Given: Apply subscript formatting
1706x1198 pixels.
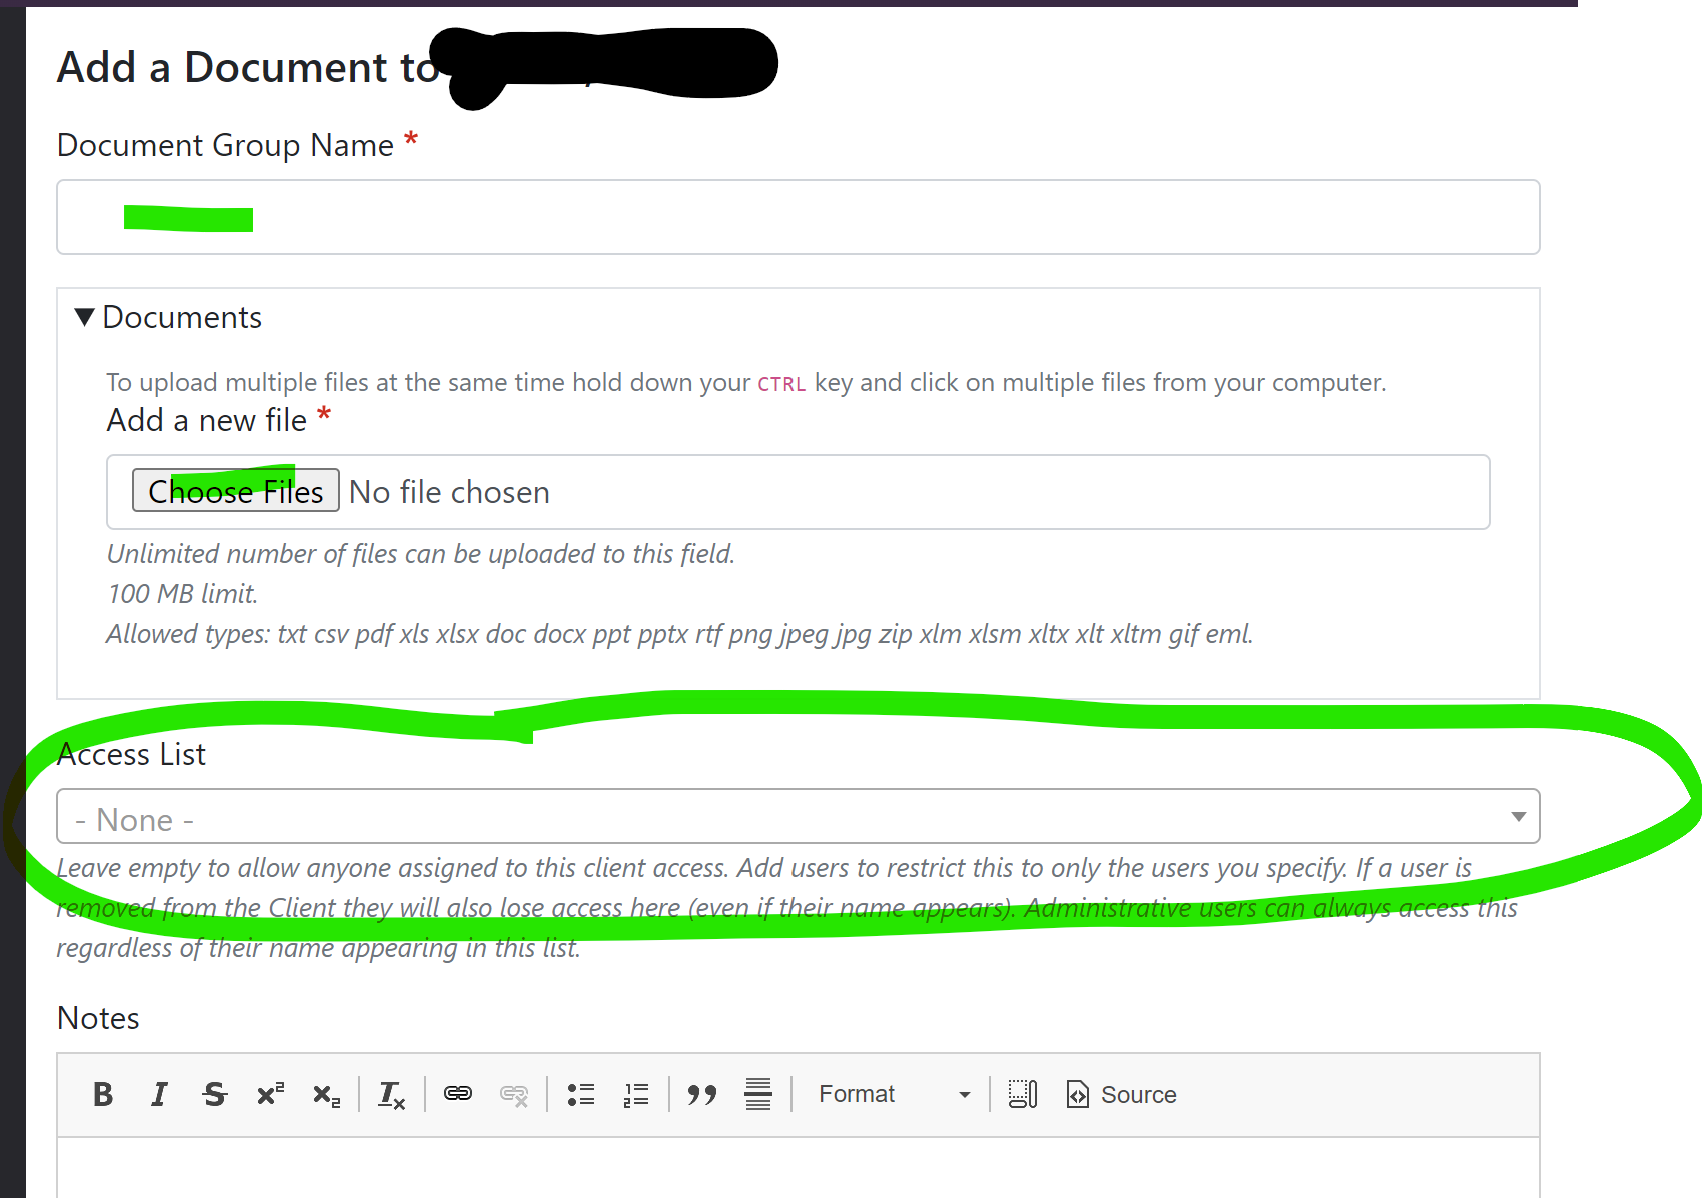Looking at the screenshot, I should point(325,1094).
